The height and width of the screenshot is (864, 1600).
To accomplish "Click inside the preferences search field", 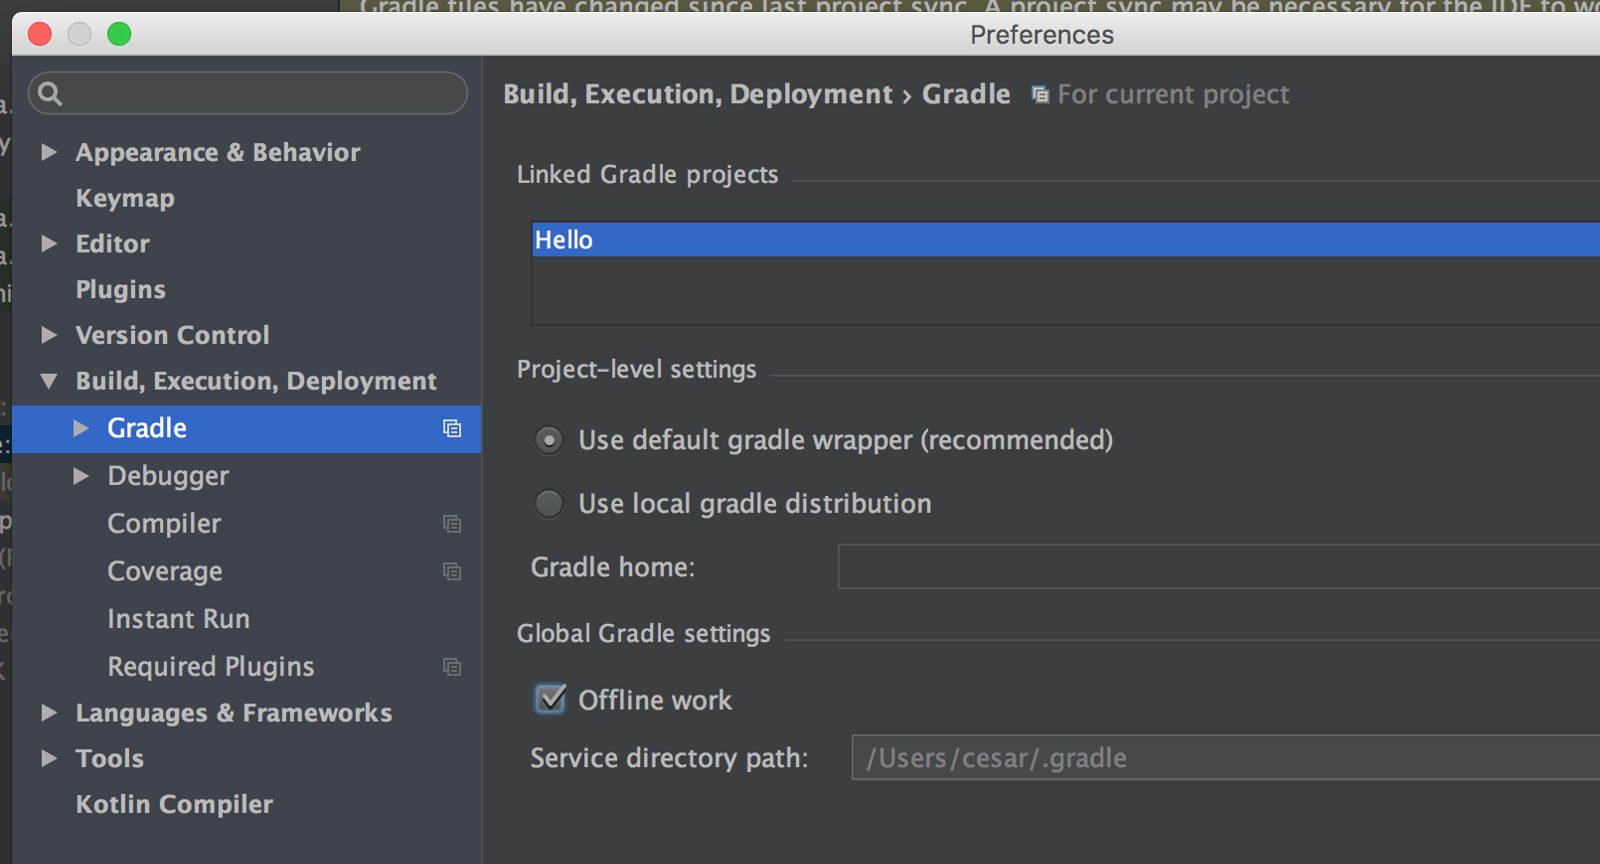I will [248, 93].
